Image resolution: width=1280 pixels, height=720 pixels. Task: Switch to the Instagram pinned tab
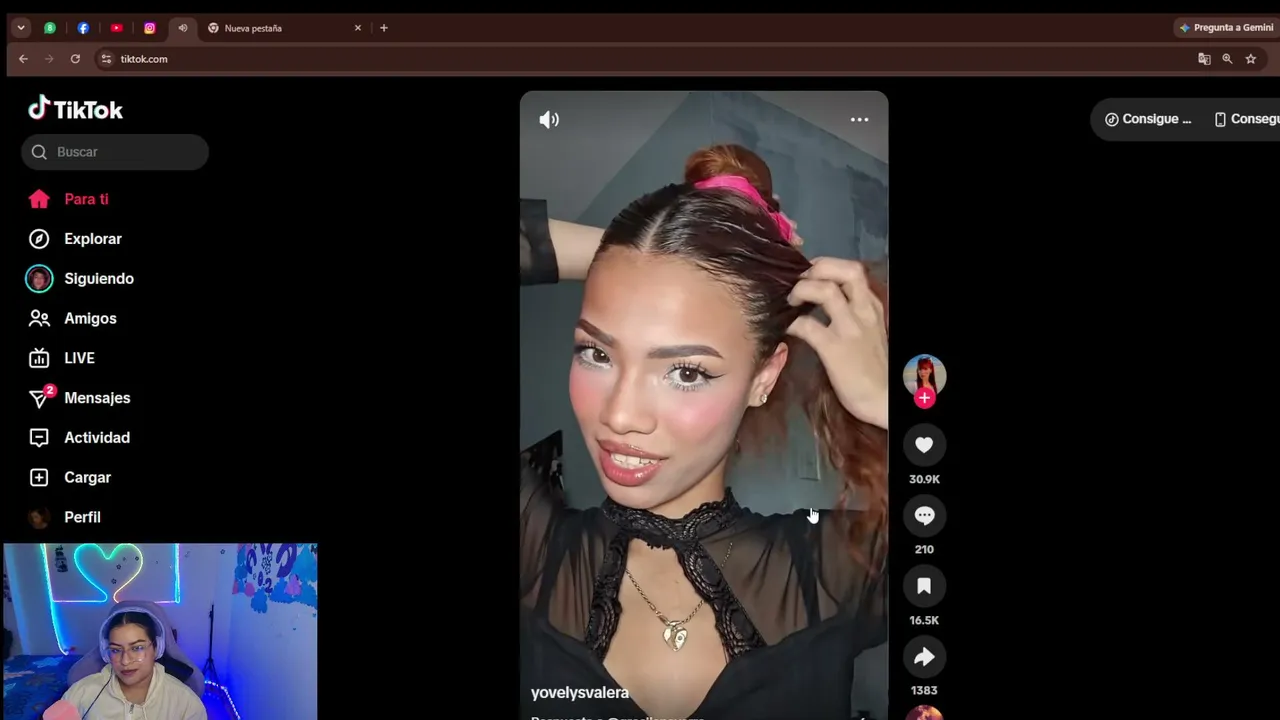[x=150, y=28]
